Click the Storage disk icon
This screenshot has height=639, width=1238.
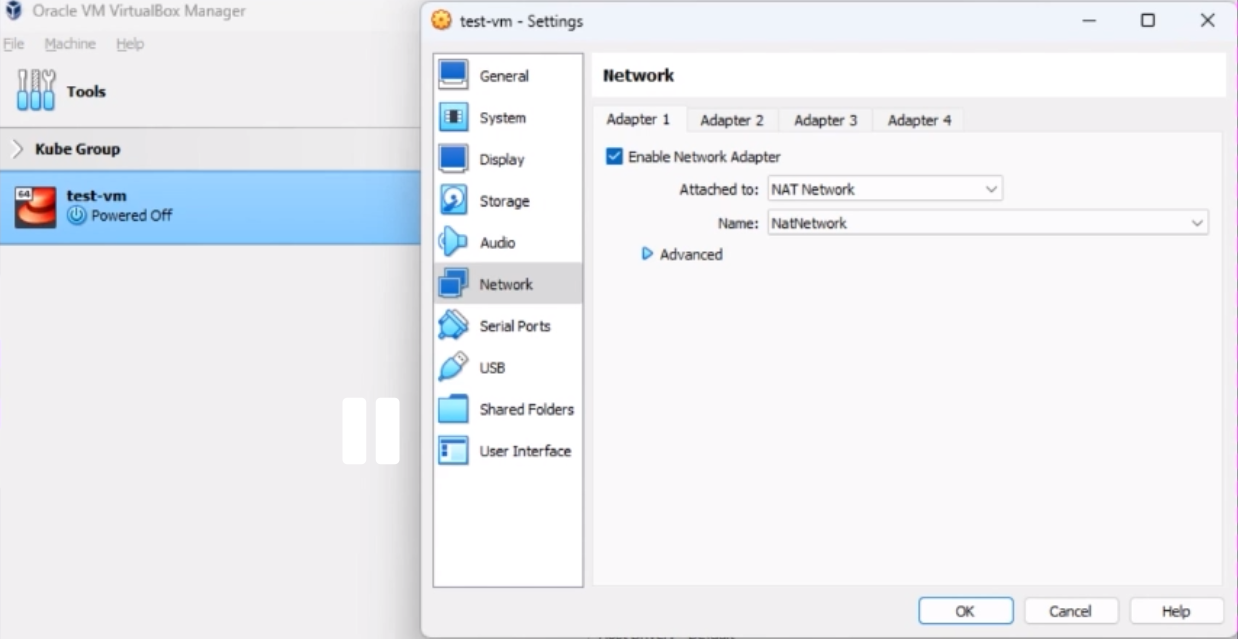pyautogui.click(x=453, y=201)
